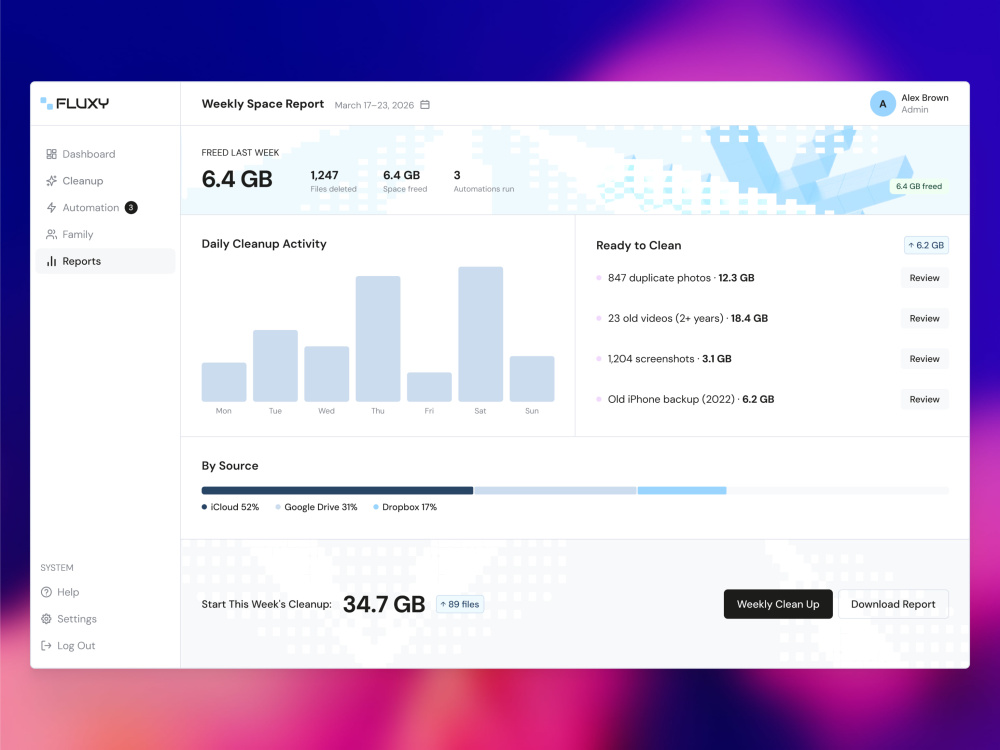The height and width of the screenshot is (750, 1000).
Task: Open the Family section
Action: 105,234
